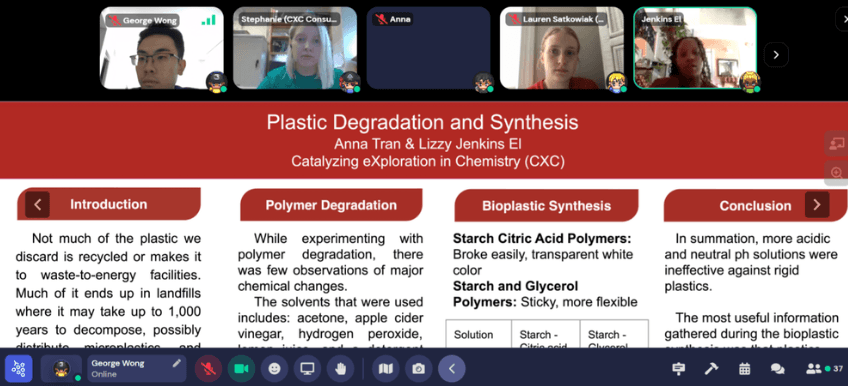Select George Wong's video tile
This screenshot has height=386, width=848.
coord(162,48)
